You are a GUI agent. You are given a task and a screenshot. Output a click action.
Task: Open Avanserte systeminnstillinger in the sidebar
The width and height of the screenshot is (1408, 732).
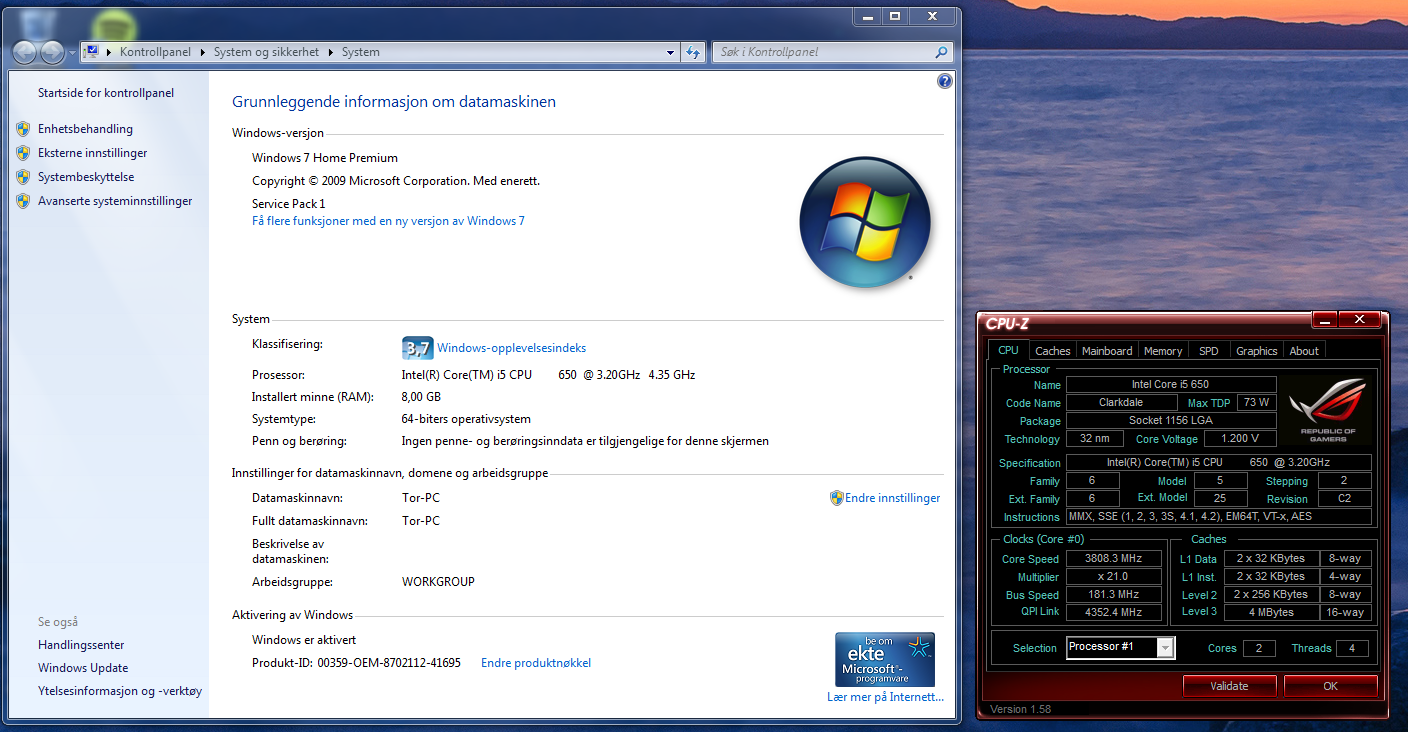click(x=115, y=201)
